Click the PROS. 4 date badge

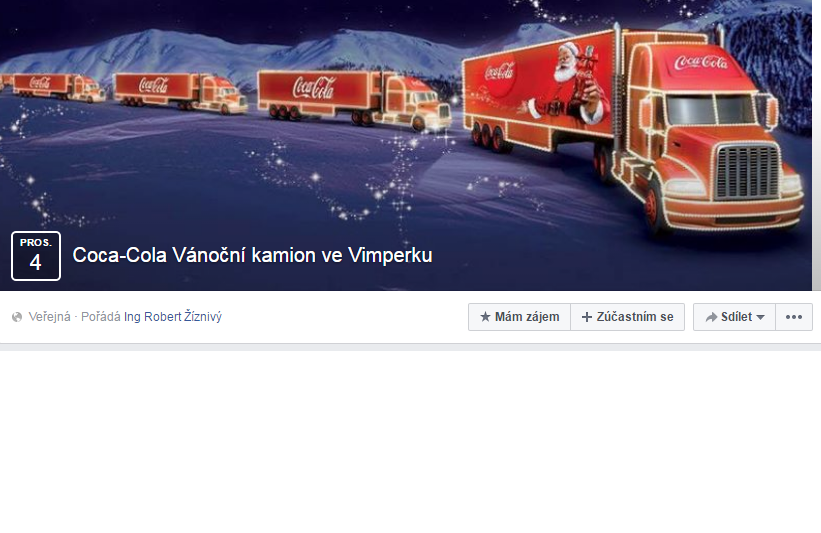click(36, 256)
